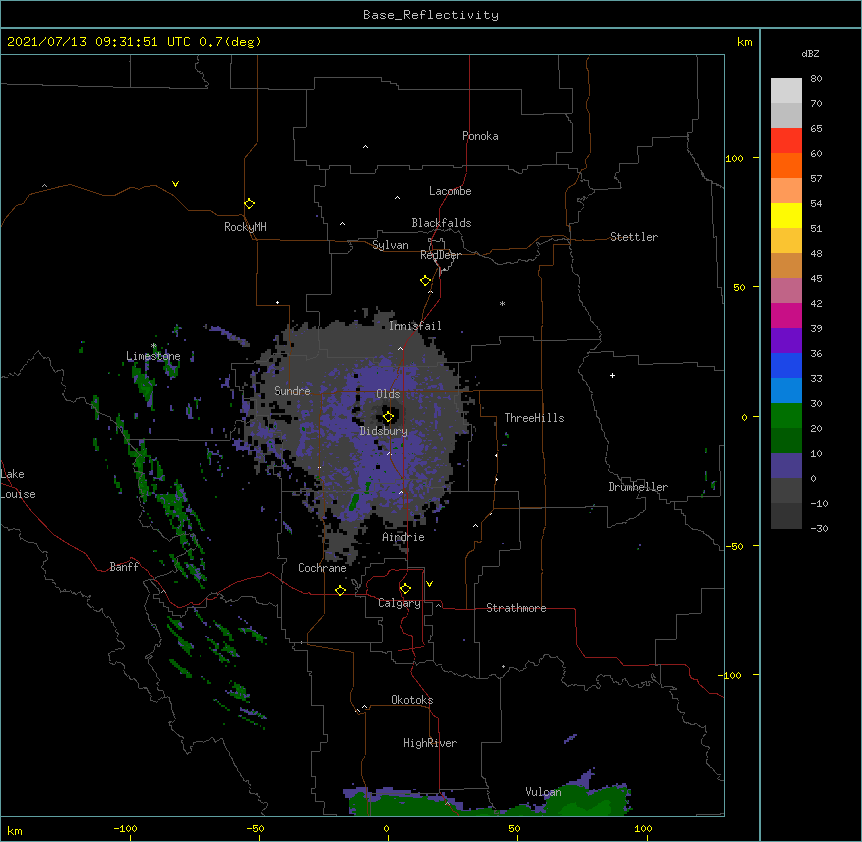Click the Drumheller label

[638, 487]
